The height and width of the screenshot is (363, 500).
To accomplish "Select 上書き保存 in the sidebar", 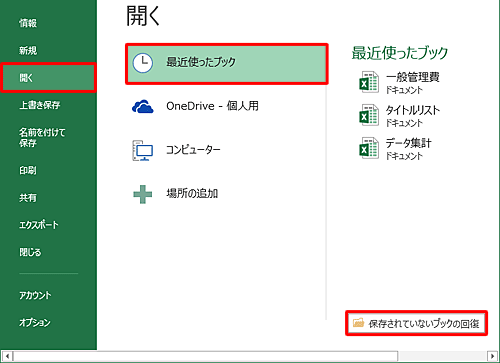I will click(x=39, y=105).
